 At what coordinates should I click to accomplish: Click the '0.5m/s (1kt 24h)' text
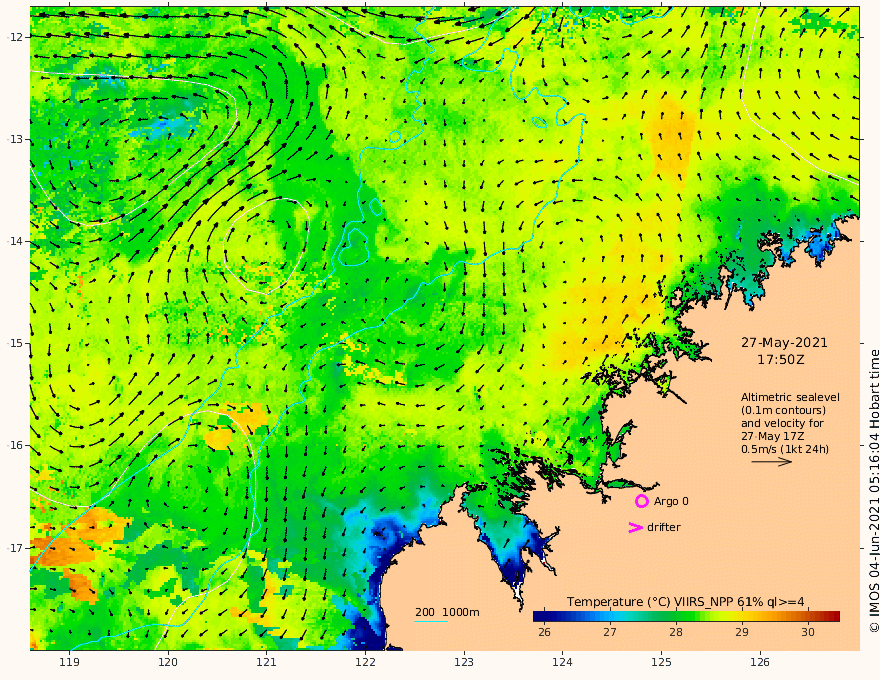785,449
